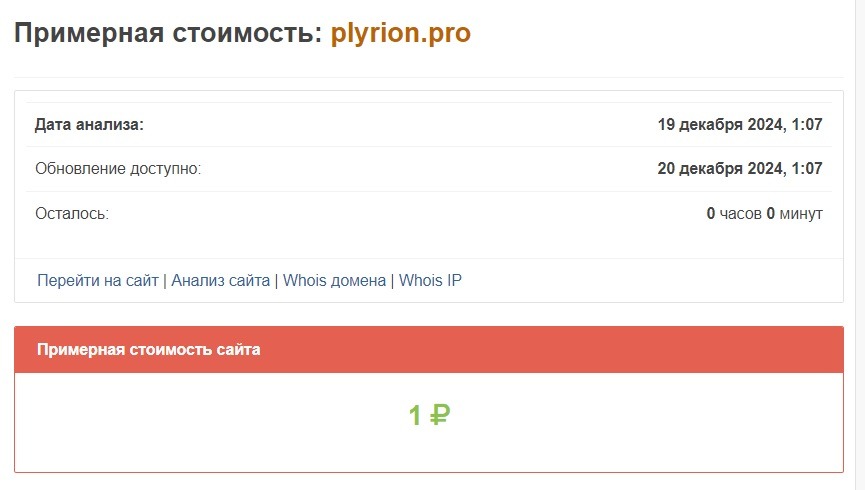Click the date "19 декабря 2024, 1:07"
This screenshot has height=490, width=865.
[x=739, y=125]
